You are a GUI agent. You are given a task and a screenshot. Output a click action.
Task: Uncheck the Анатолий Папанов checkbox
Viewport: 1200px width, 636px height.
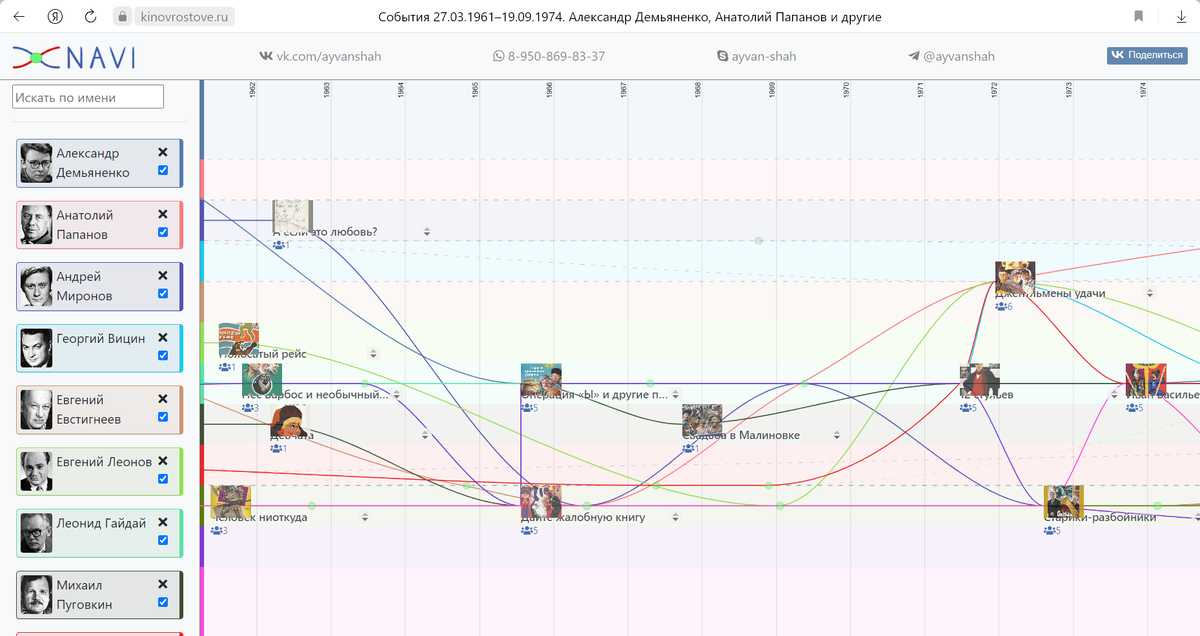pyautogui.click(x=163, y=233)
